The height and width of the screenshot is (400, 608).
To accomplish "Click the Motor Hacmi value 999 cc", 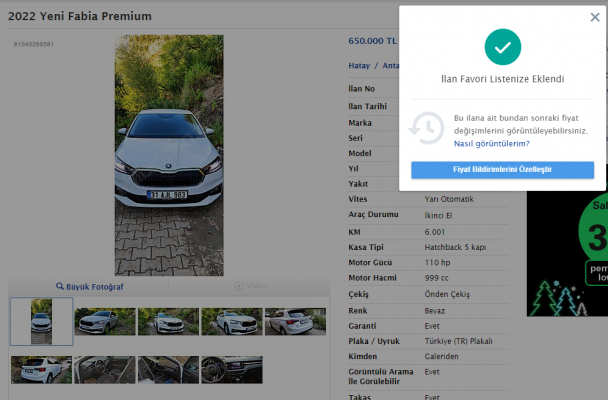I will click(x=436, y=278).
